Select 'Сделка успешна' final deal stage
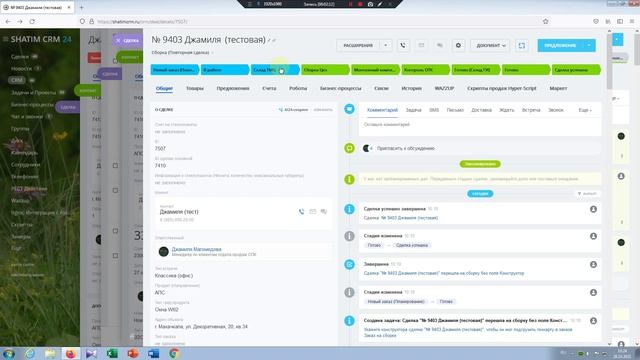Screen dimensions: 640x360 pos(576,70)
